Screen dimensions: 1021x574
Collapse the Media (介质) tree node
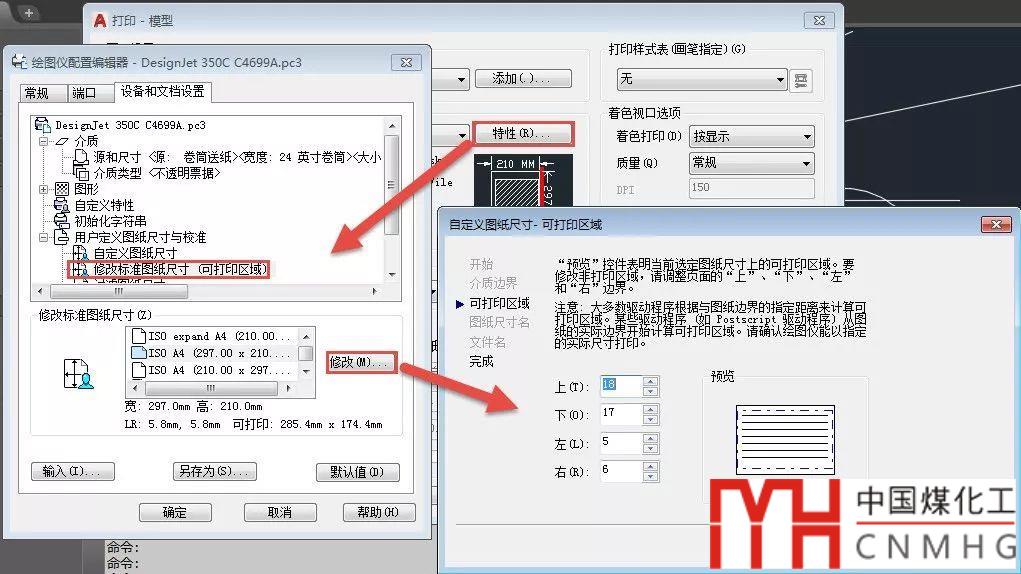(44, 141)
